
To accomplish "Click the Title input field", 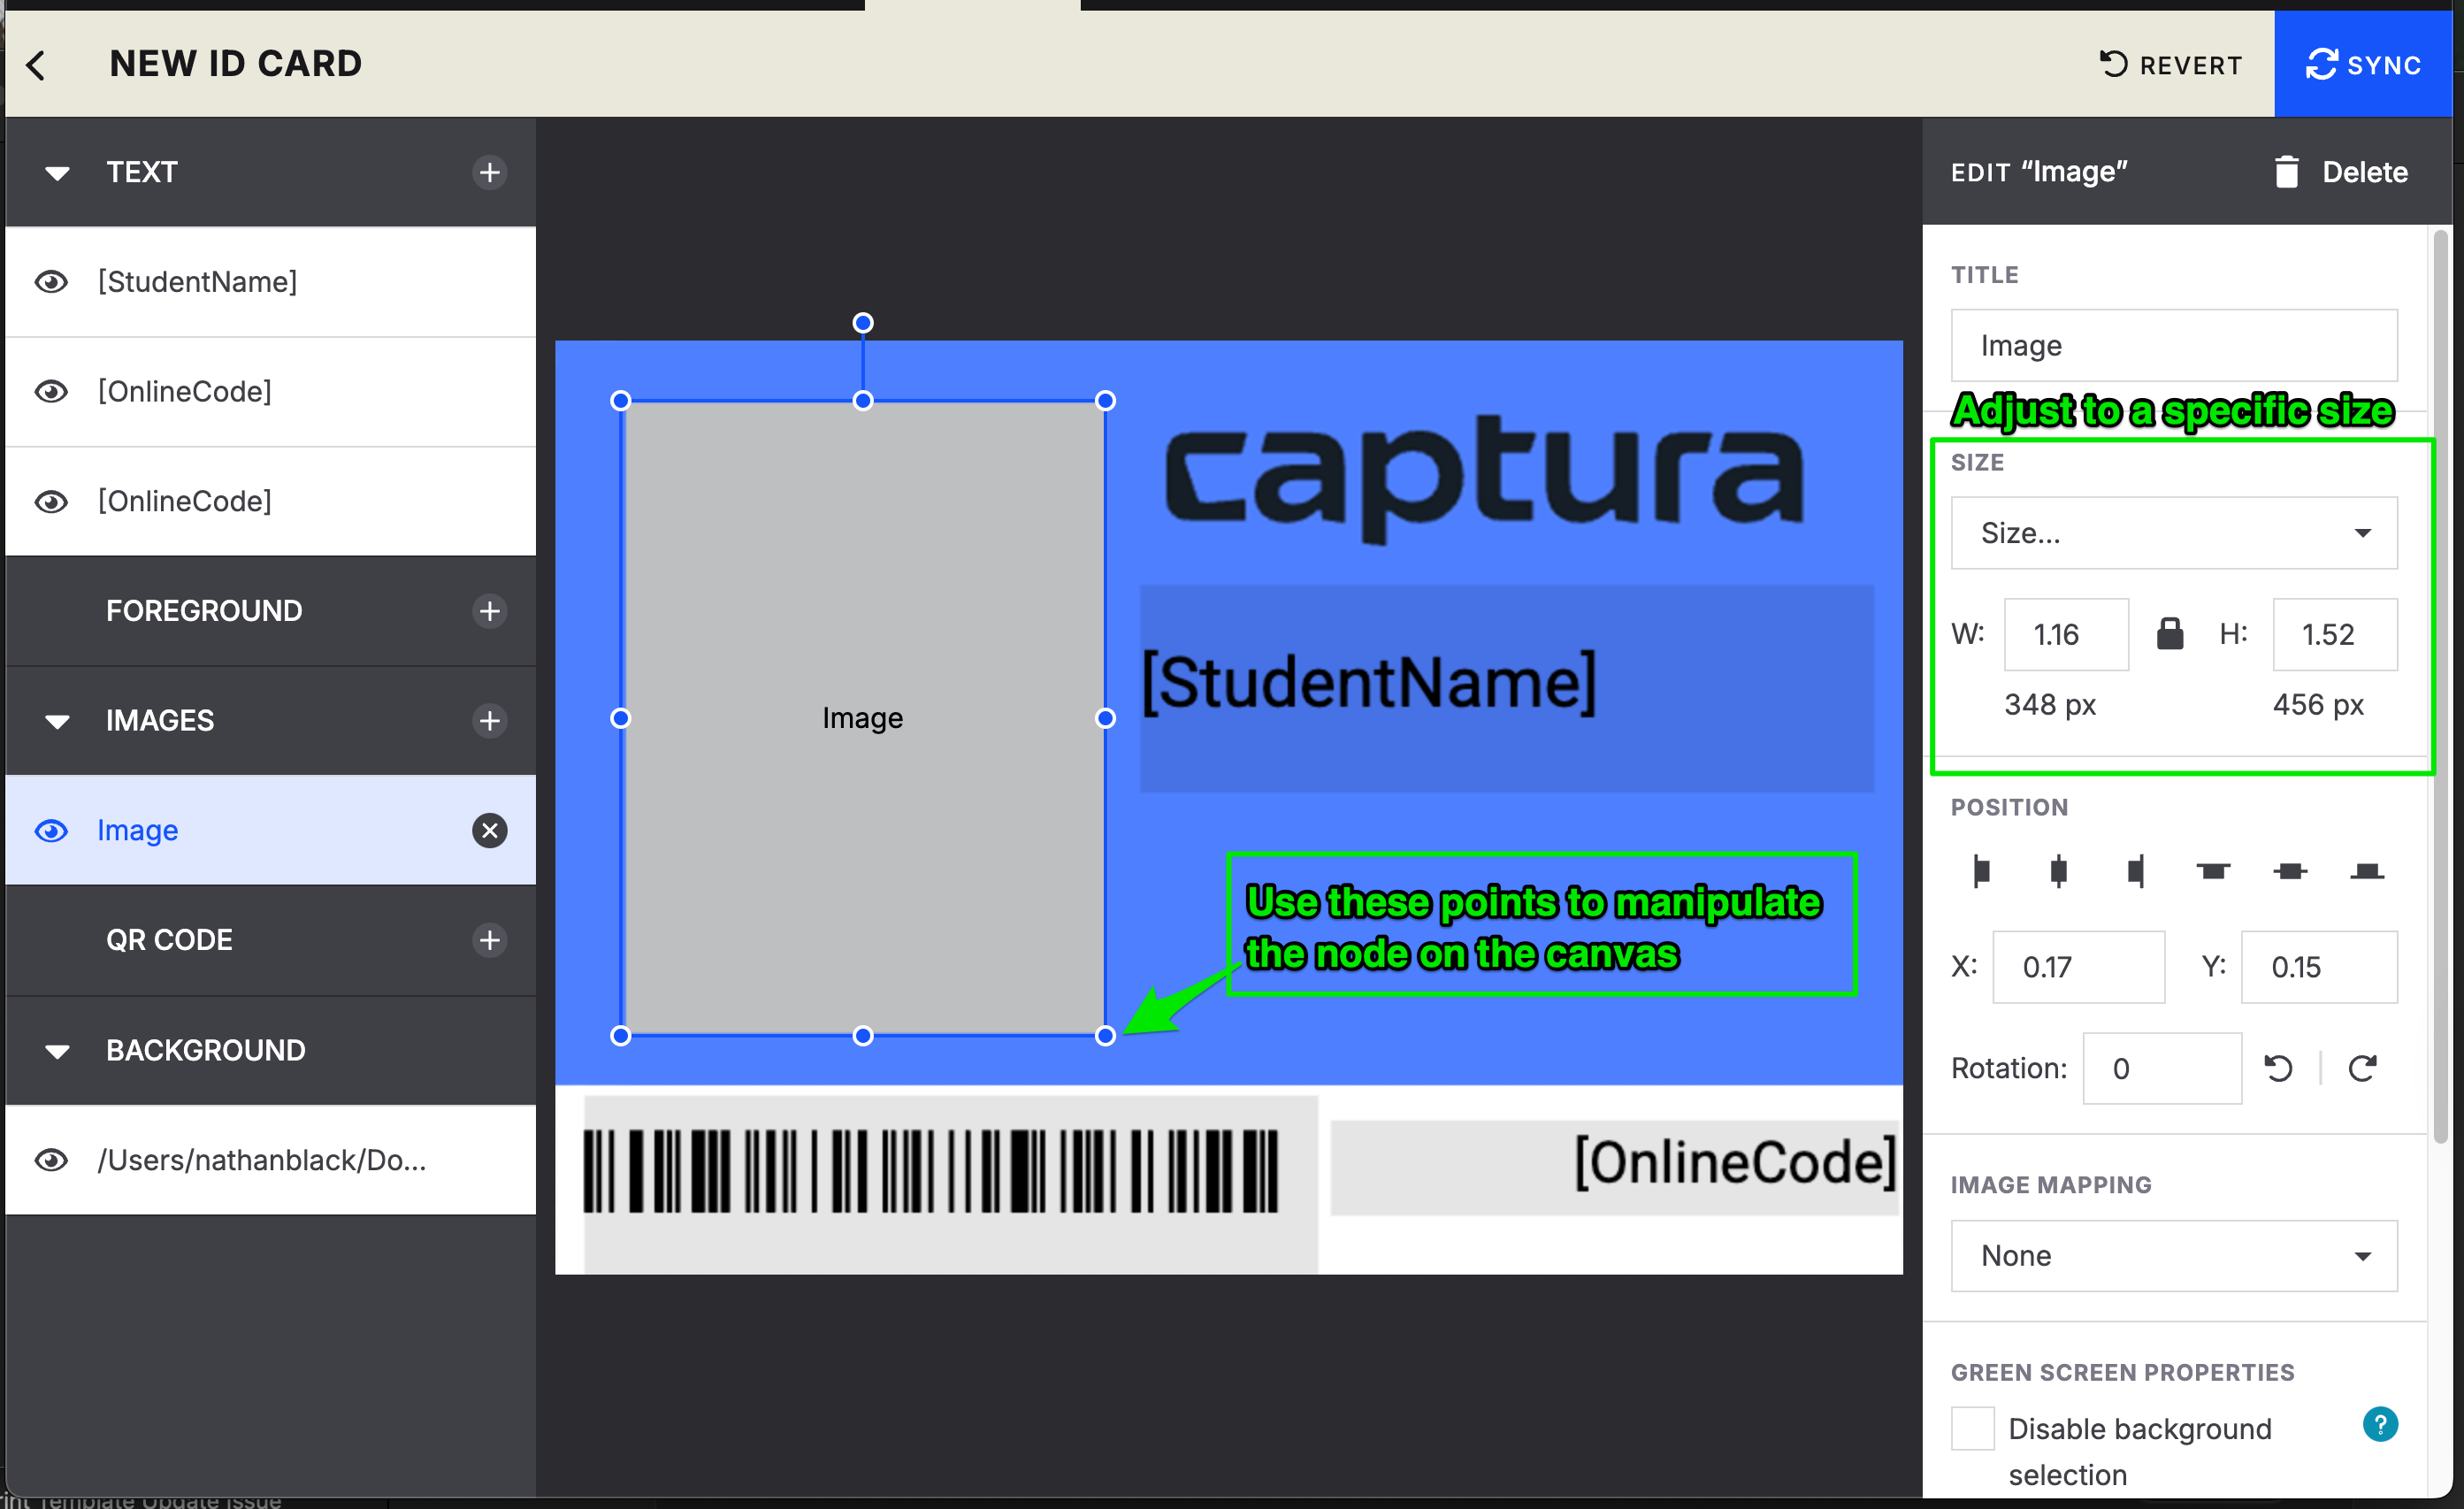I will (x=2174, y=345).
